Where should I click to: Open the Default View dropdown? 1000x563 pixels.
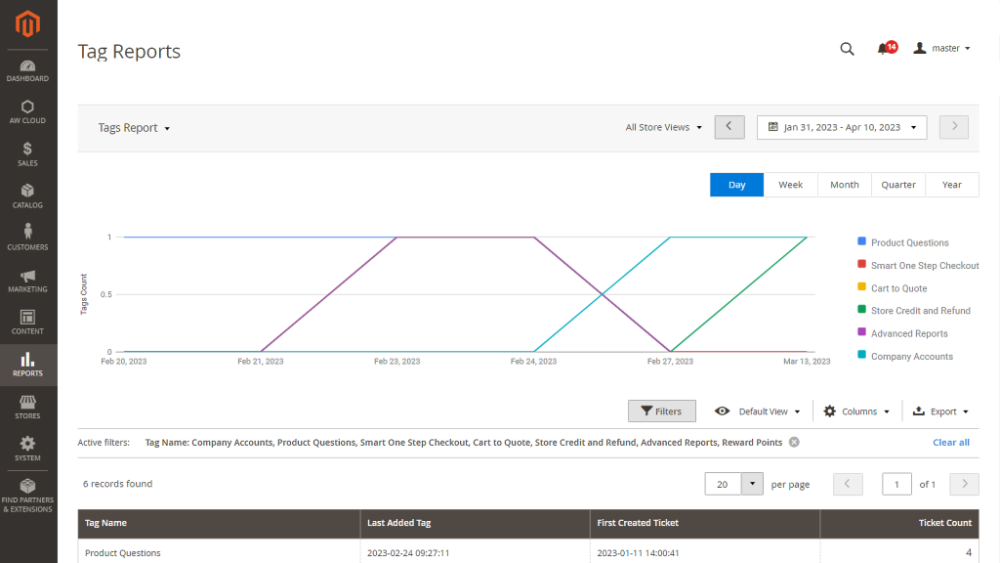[x=769, y=412]
